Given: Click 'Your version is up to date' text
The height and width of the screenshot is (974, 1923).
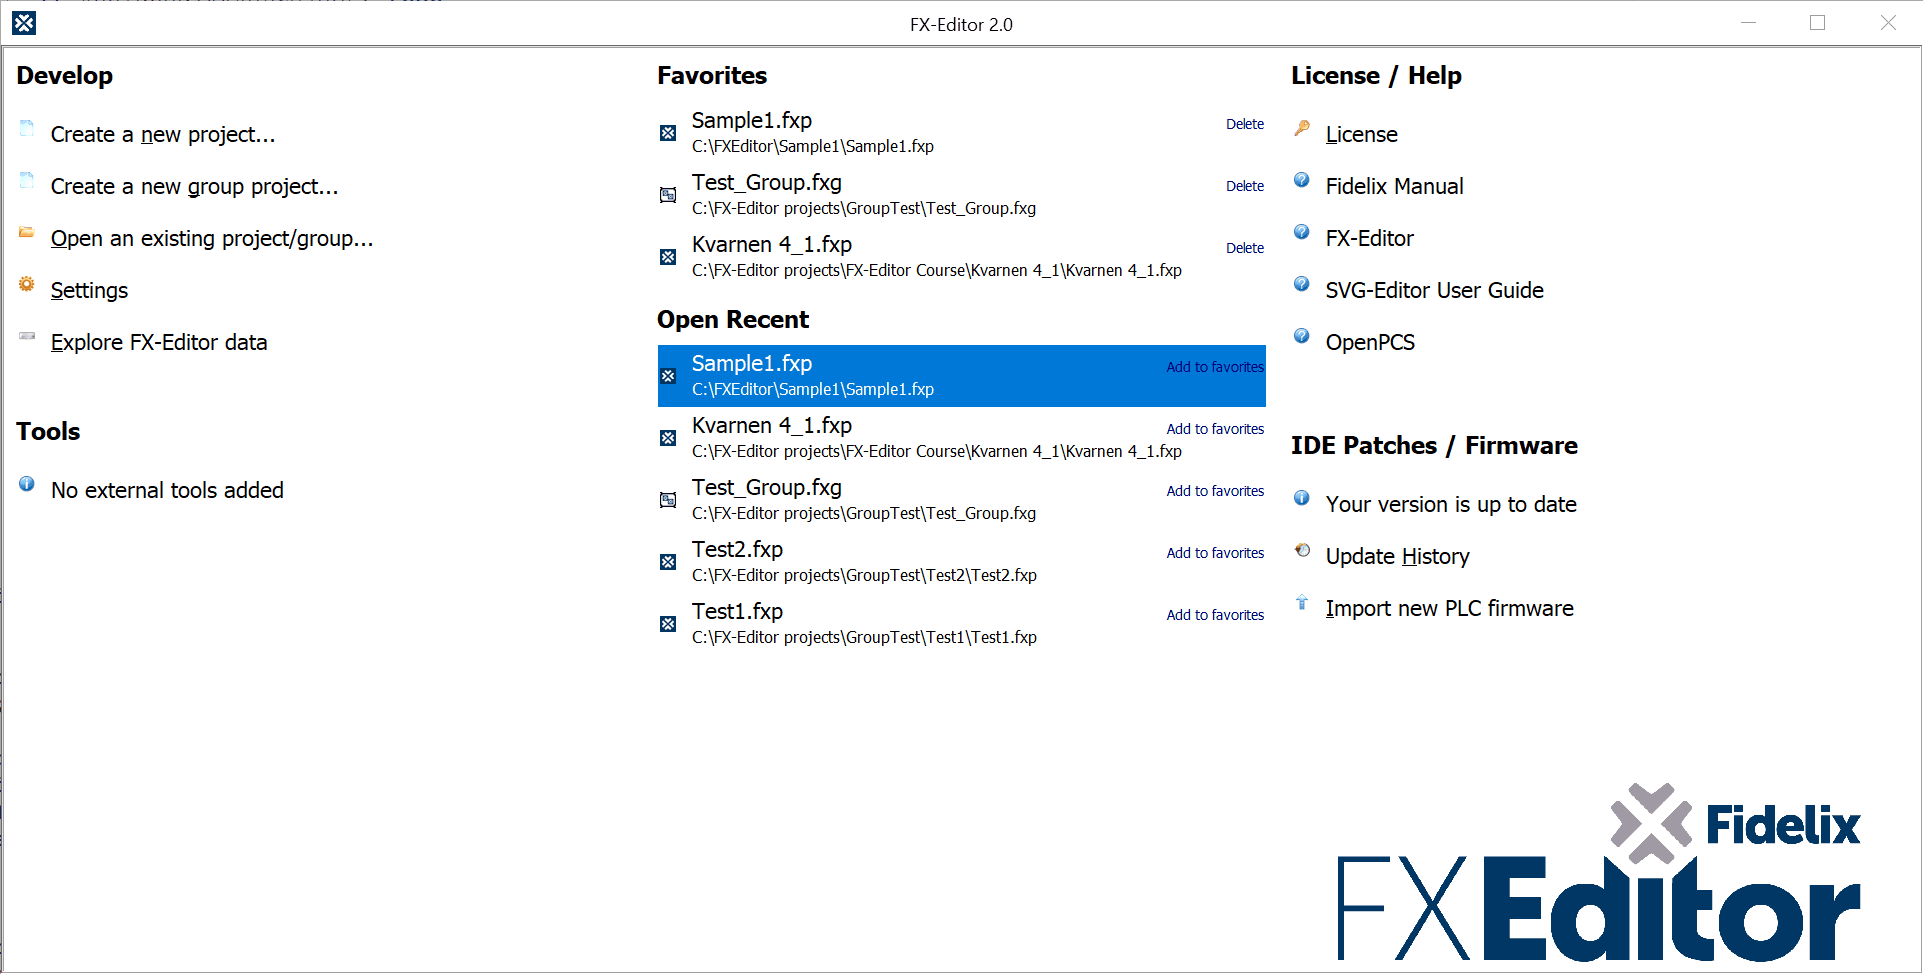Looking at the screenshot, I should tap(1451, 505).
